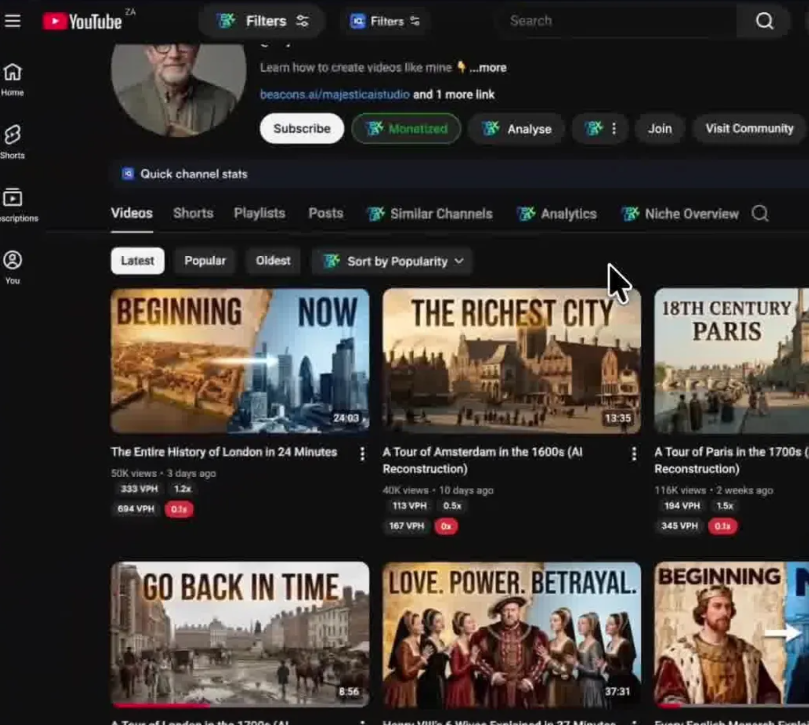
Task: Open the Posts tab
Action: point(325,213)
